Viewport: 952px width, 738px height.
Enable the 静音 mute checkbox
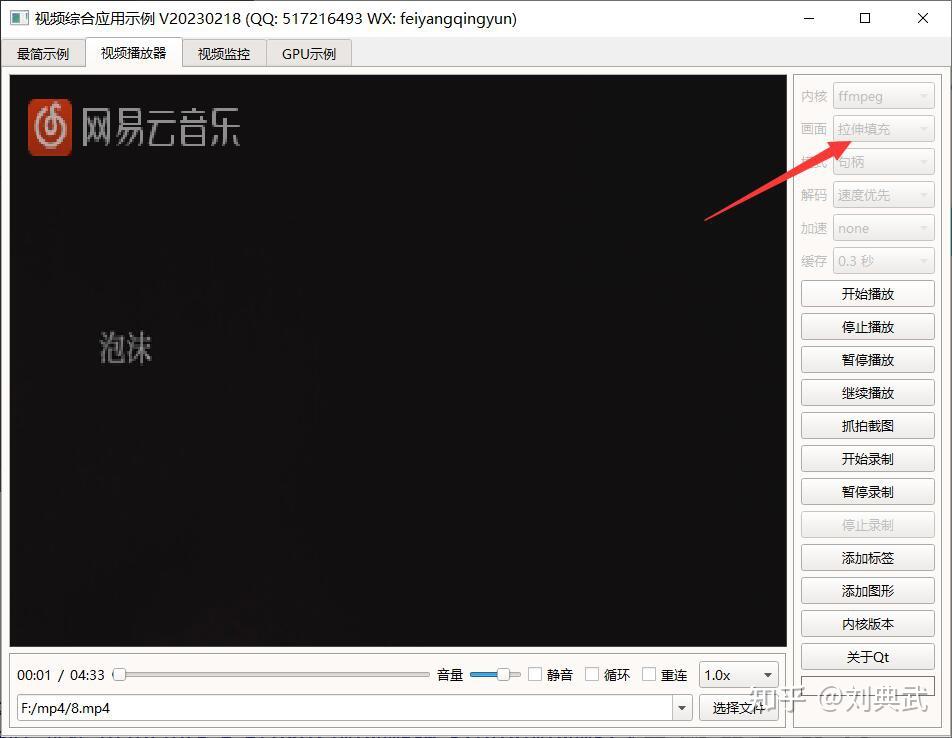click(x=535, y=674)
